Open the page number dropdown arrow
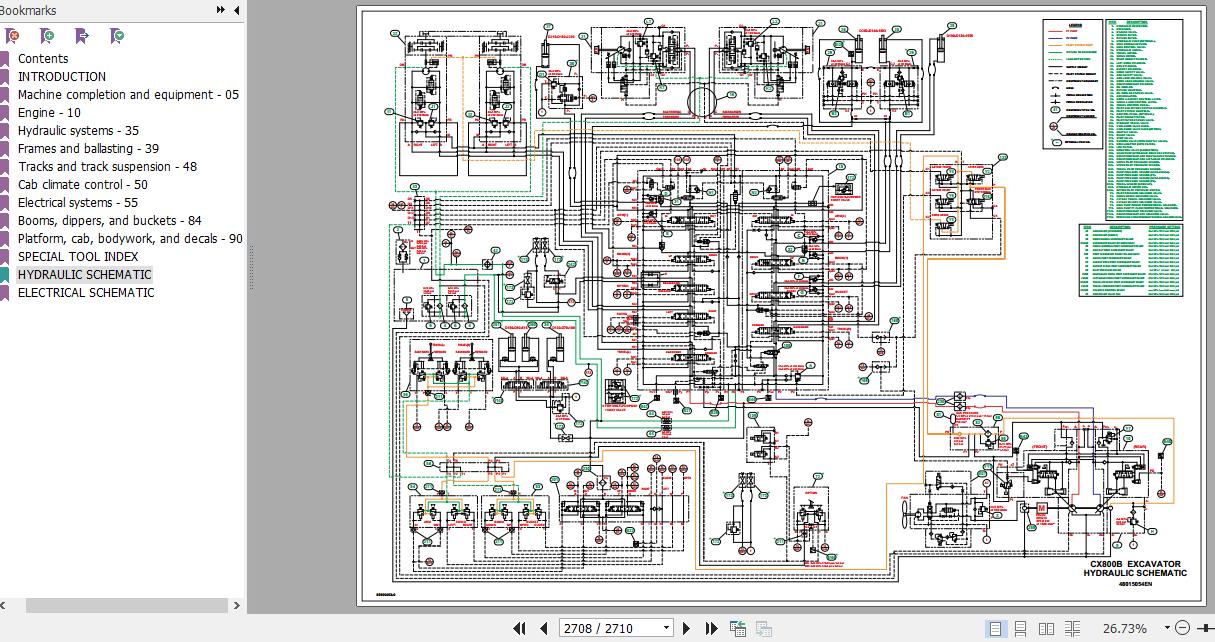The height and width of the screenshot is (642, 1215). pyautogui.click(x=665, y=628)
